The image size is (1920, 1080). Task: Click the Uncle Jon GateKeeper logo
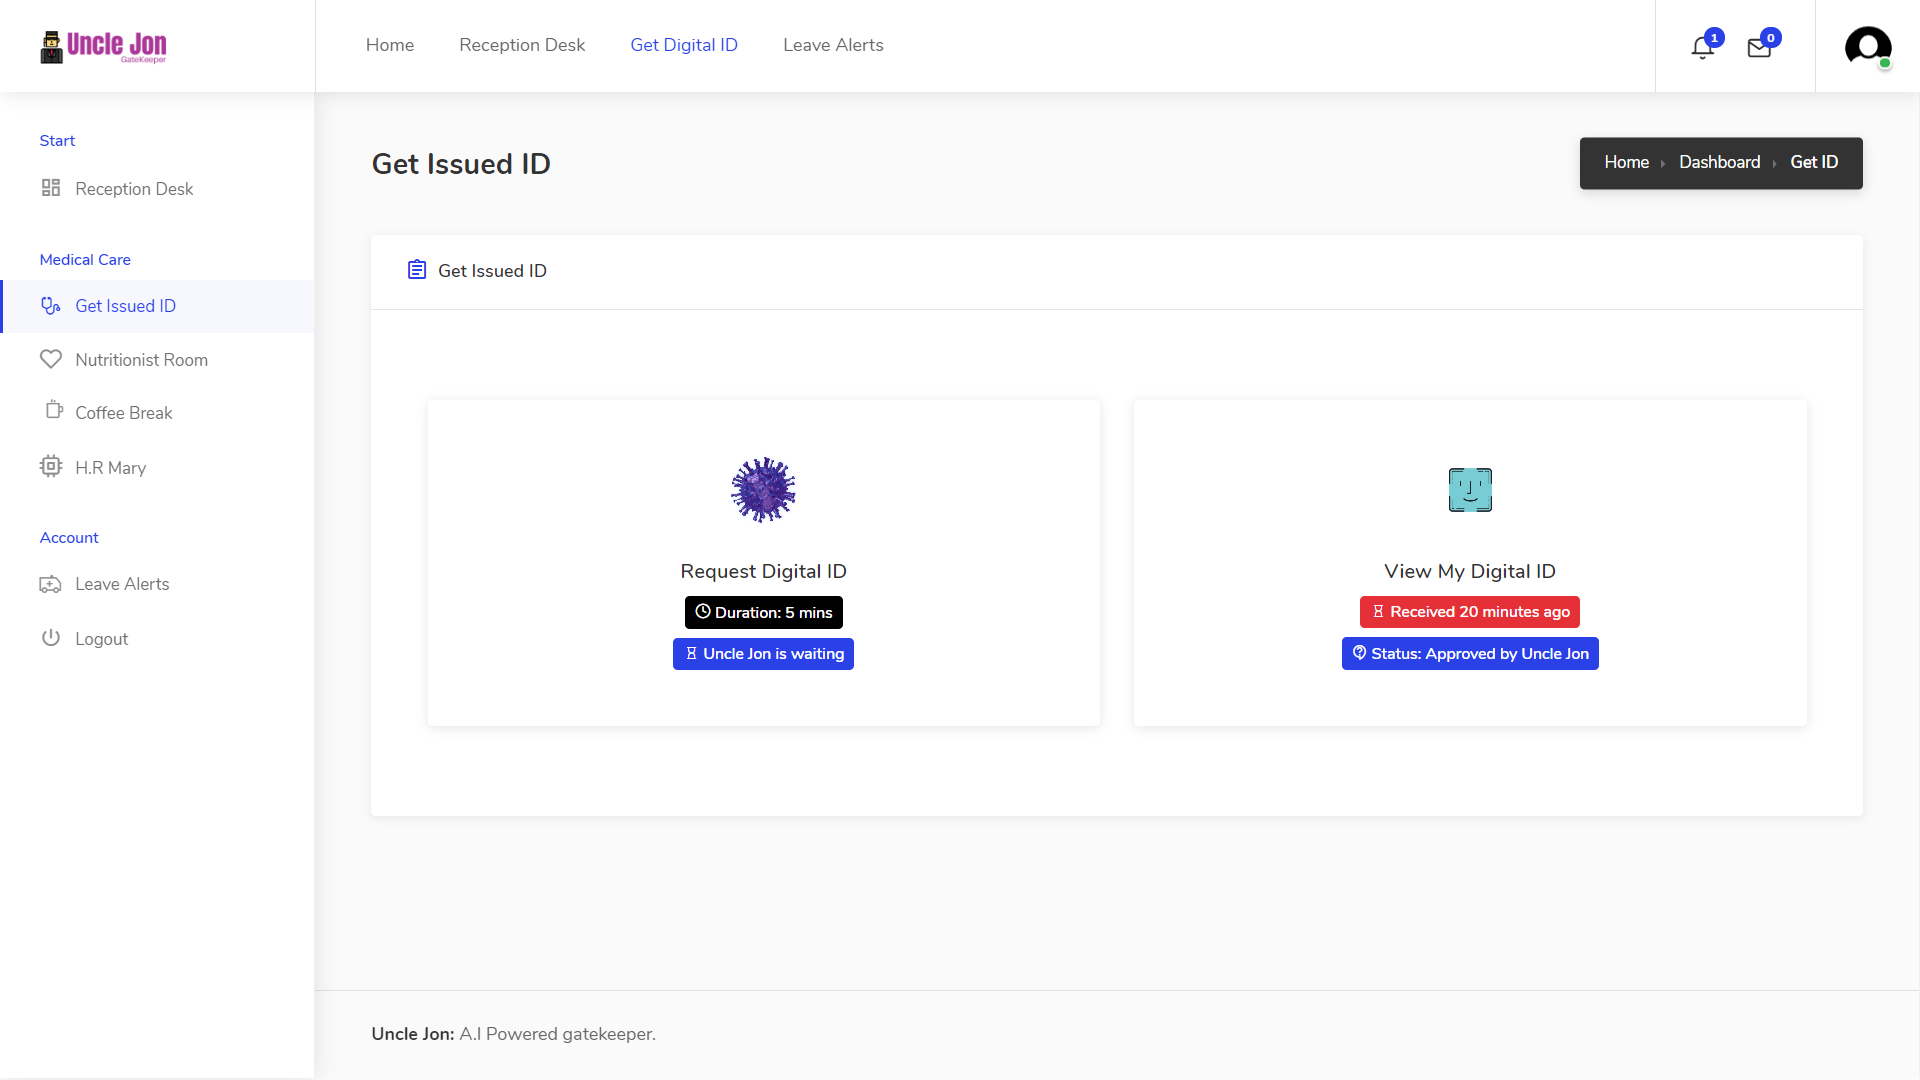[x=103, y=46]
